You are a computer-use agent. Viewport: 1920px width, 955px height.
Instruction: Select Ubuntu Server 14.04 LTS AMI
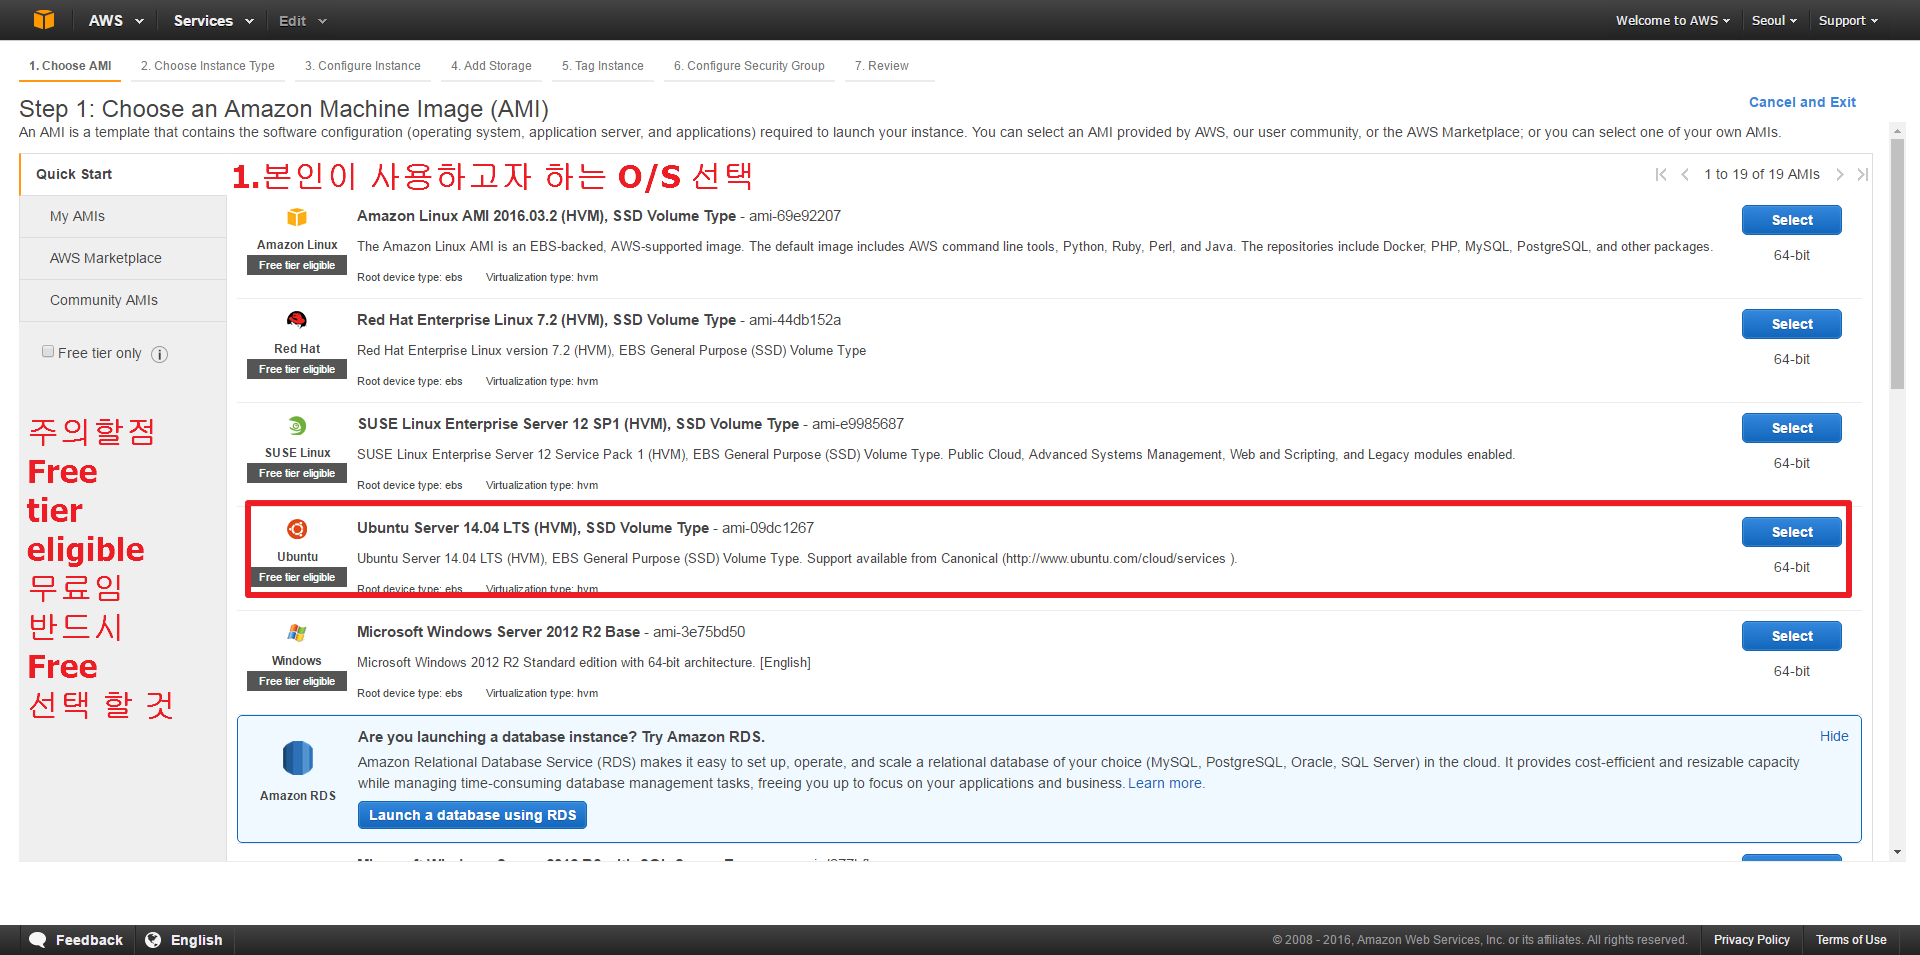point(1791,532)
